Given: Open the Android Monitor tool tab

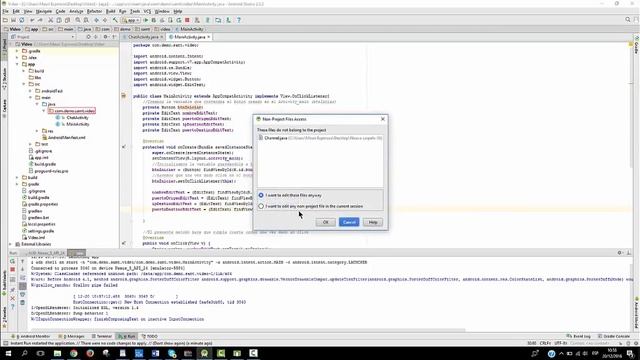Looking at the screenshot, I should (x=31, y=336).
